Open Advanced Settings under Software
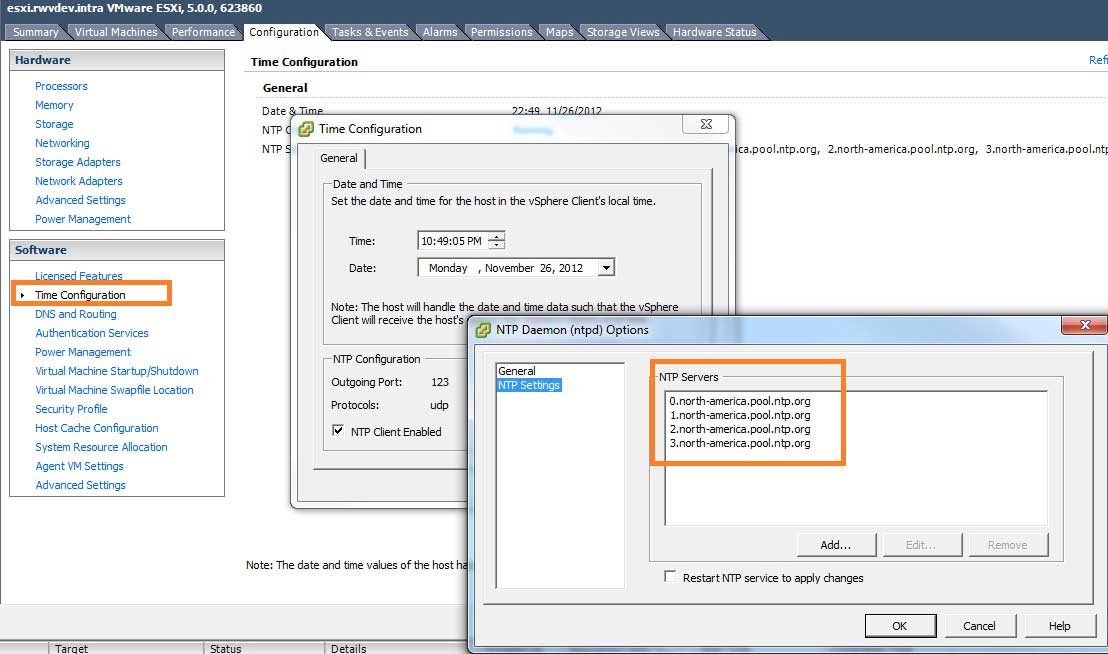The width and height of the screenshot is (1108, 654). [81, 486]
